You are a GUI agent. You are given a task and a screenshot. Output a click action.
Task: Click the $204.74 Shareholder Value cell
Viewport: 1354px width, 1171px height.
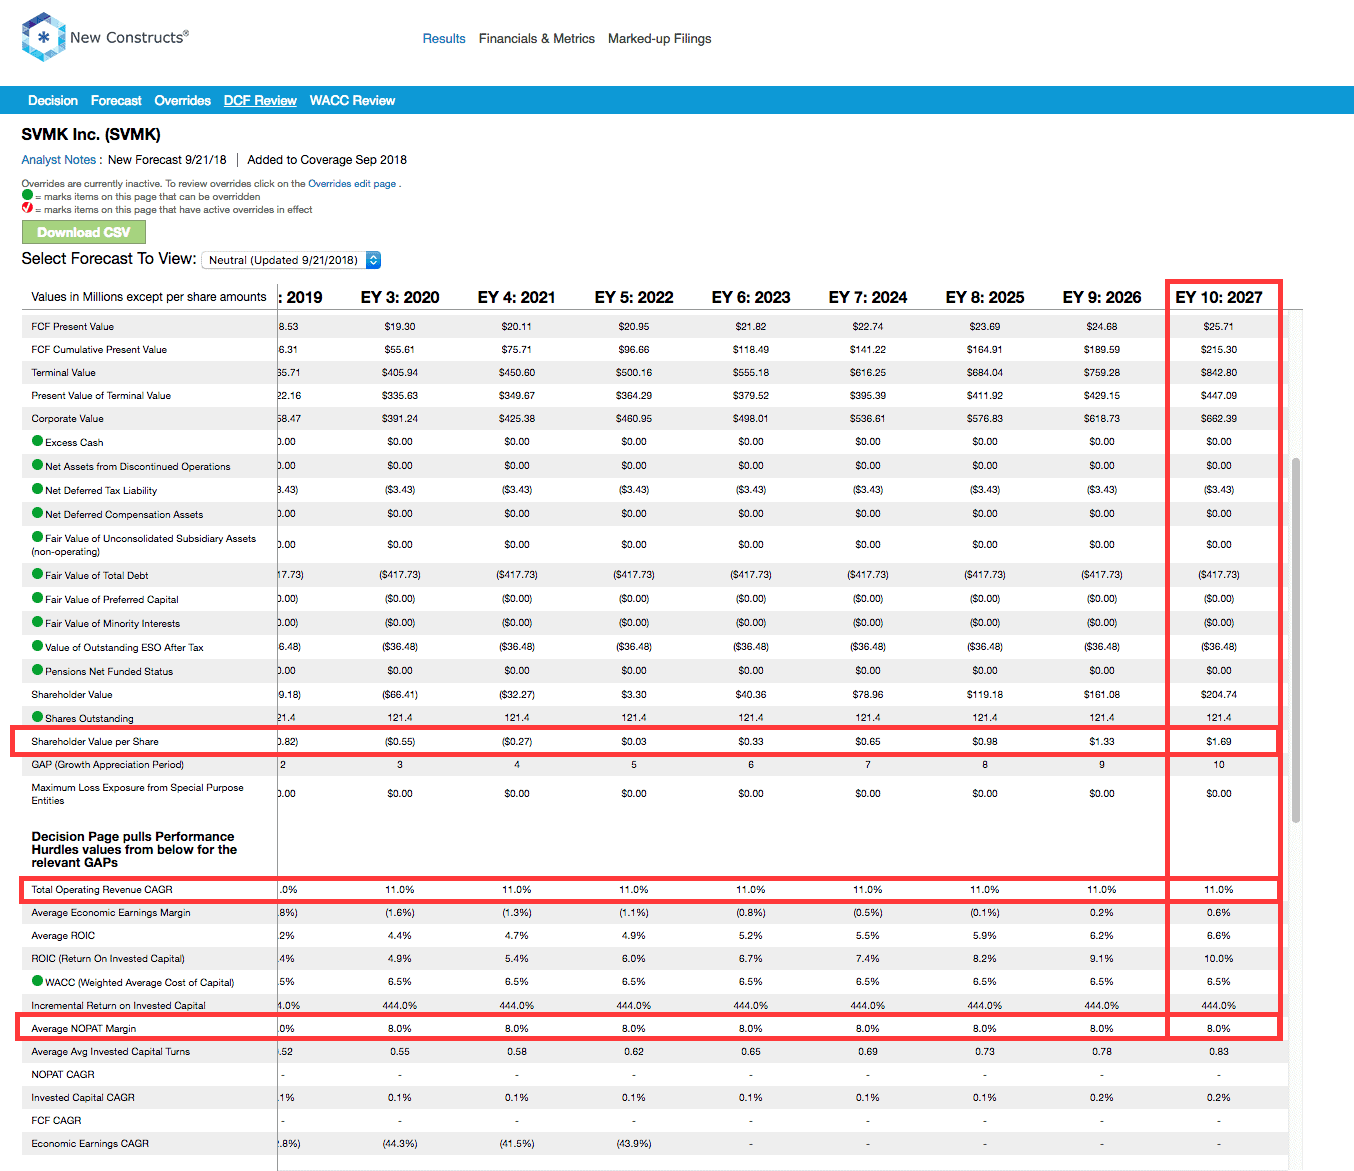coord(1219,695)
